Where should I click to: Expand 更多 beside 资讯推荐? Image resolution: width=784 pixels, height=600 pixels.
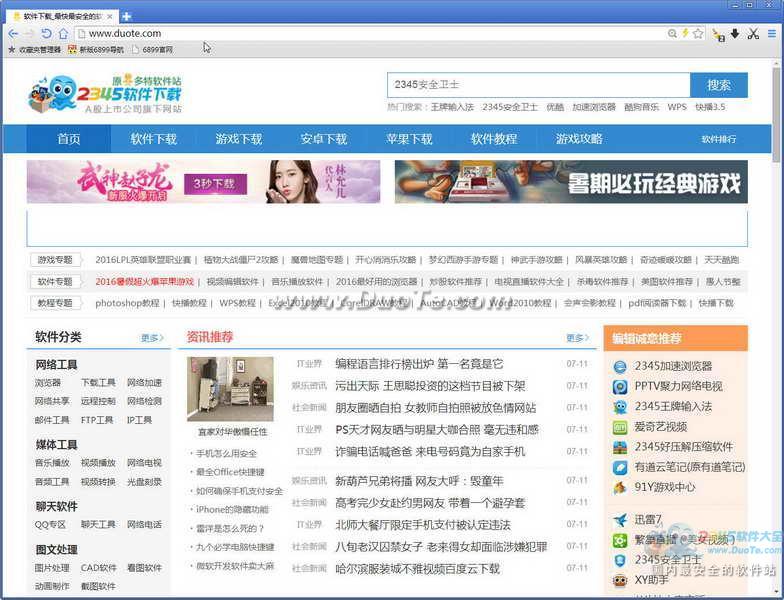(x=578, y=338)
